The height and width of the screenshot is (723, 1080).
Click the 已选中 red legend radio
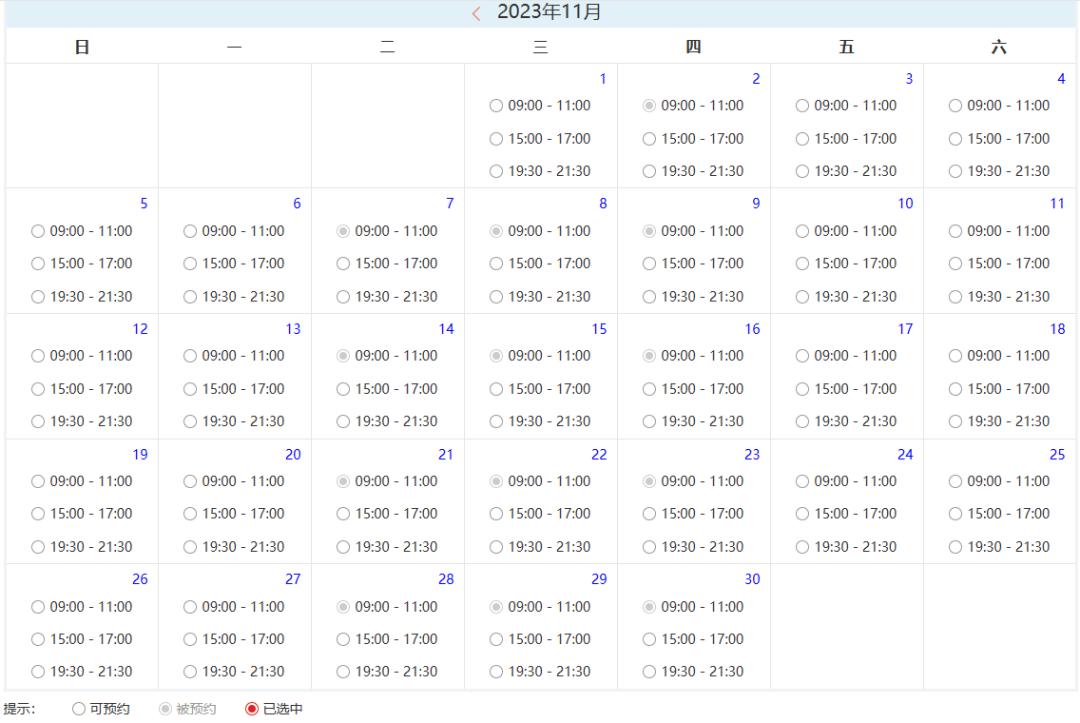[252, 709]
